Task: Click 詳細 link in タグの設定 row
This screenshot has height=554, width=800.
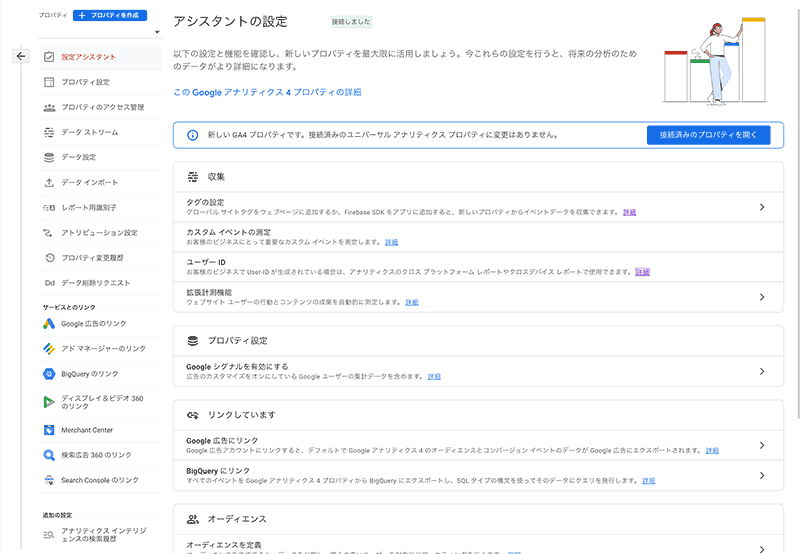Action: pyautogui.click(x=629, y=212)
